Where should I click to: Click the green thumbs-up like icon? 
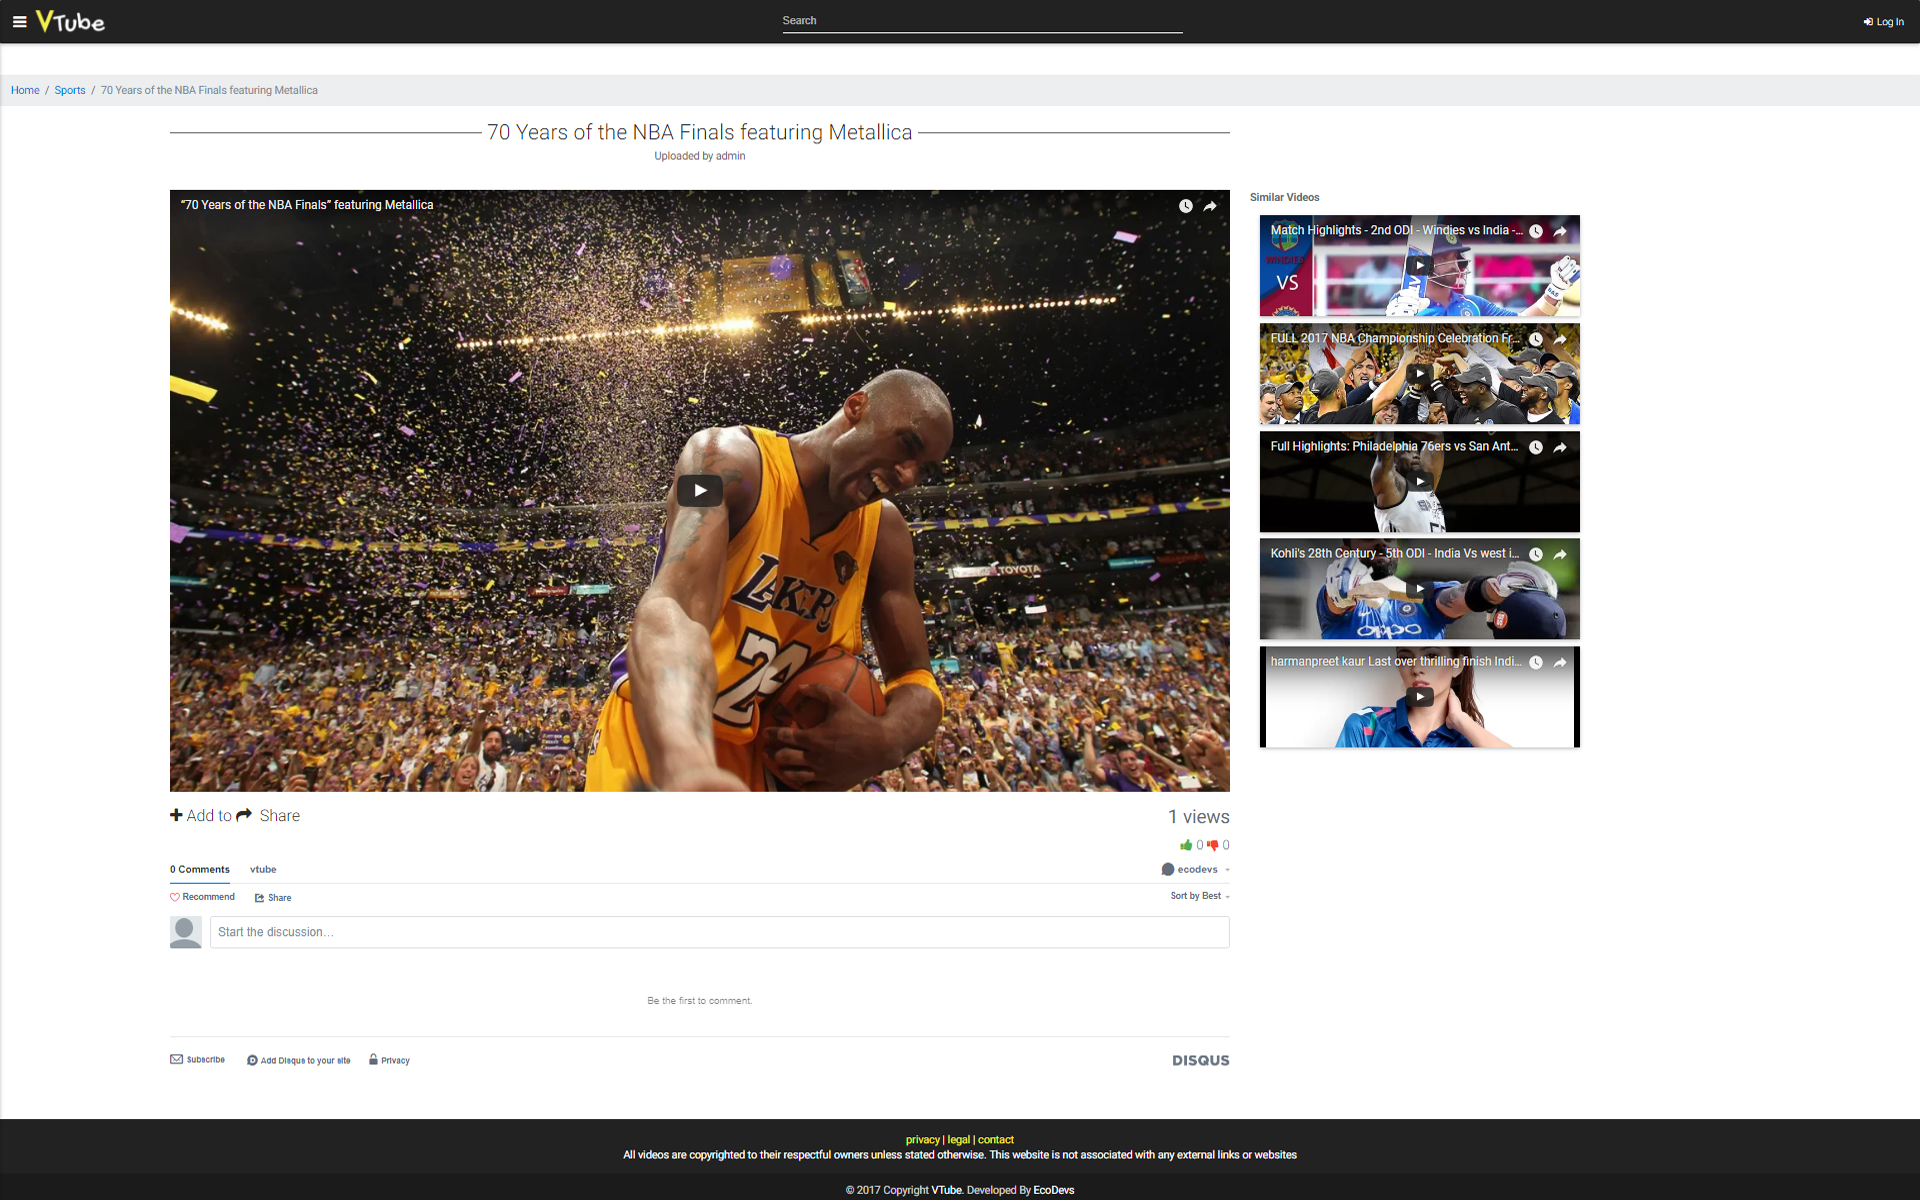tap(1186, 845)
